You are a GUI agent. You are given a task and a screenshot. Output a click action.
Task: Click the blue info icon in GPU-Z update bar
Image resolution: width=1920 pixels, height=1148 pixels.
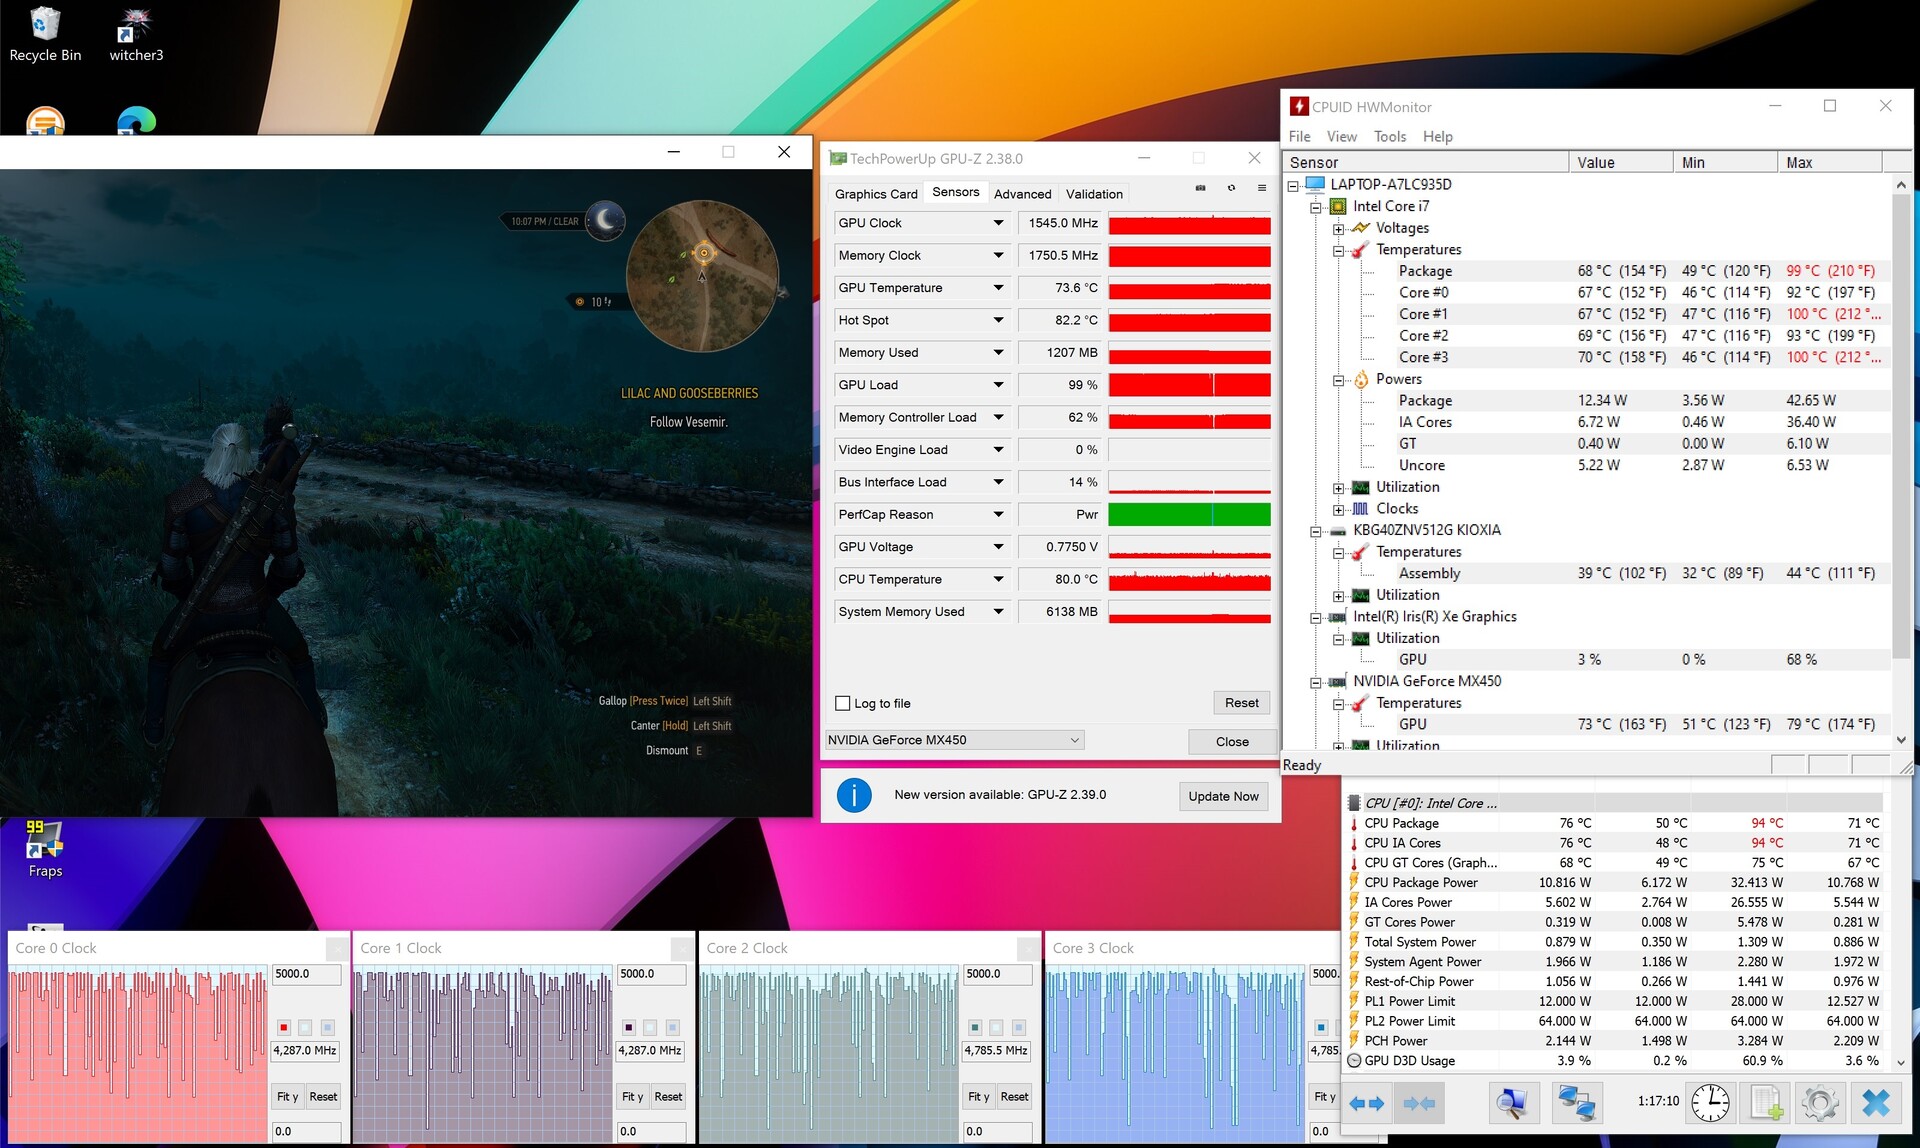coord(854,796)
